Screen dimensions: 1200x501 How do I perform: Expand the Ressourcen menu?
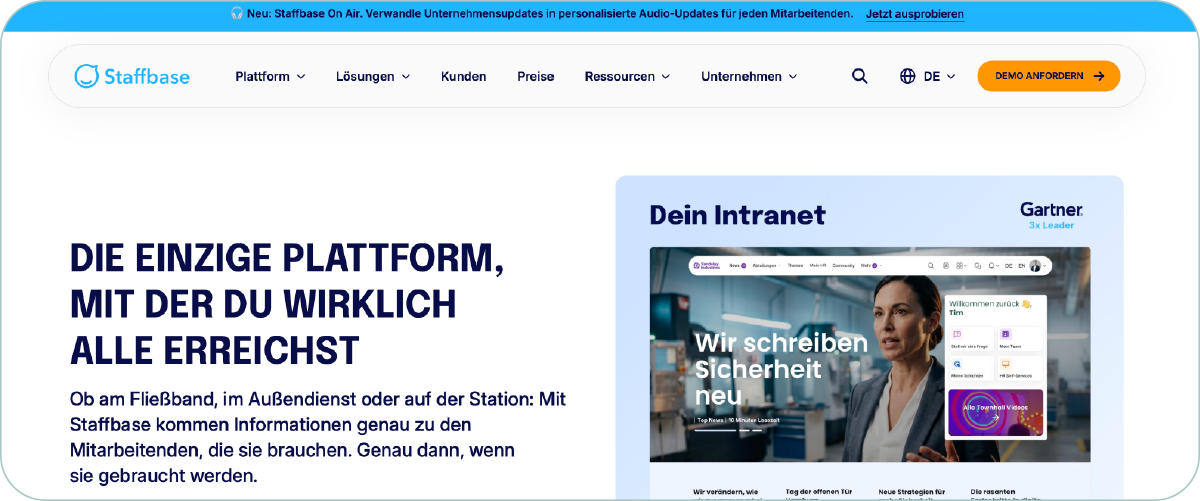[x=627, y=76]
